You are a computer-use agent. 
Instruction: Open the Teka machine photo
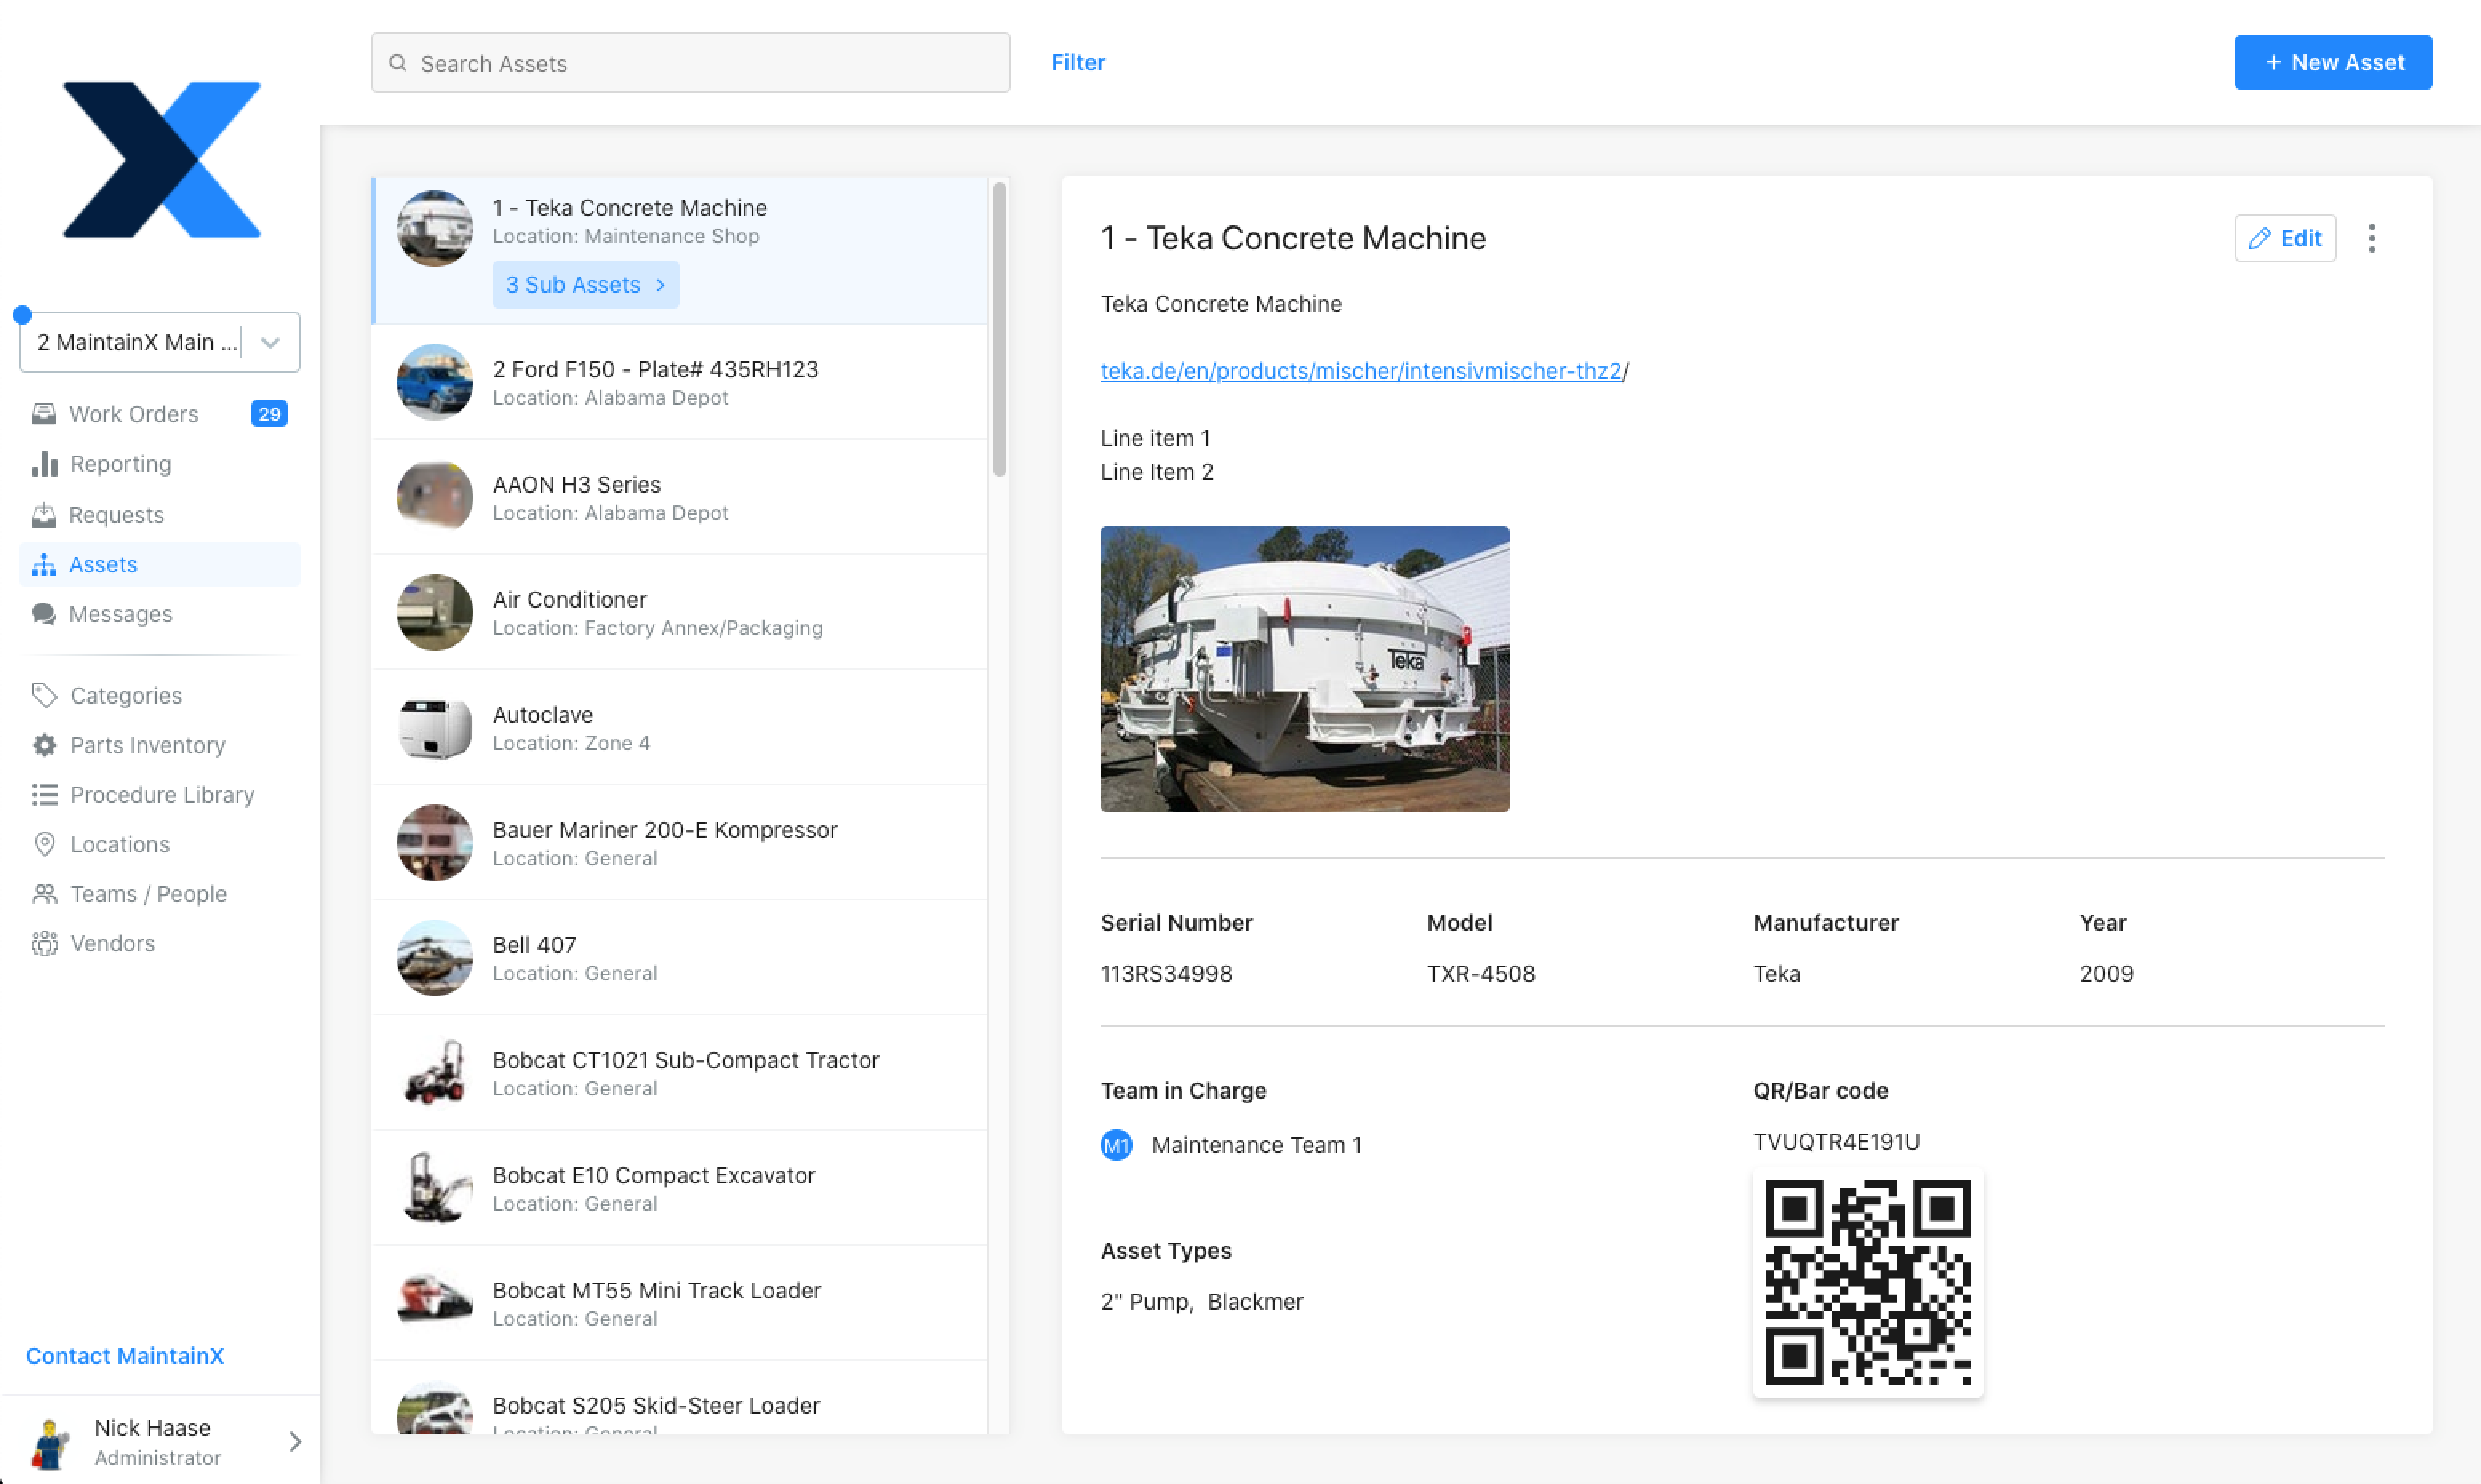pyautogui.click(x=1305, y=669)
